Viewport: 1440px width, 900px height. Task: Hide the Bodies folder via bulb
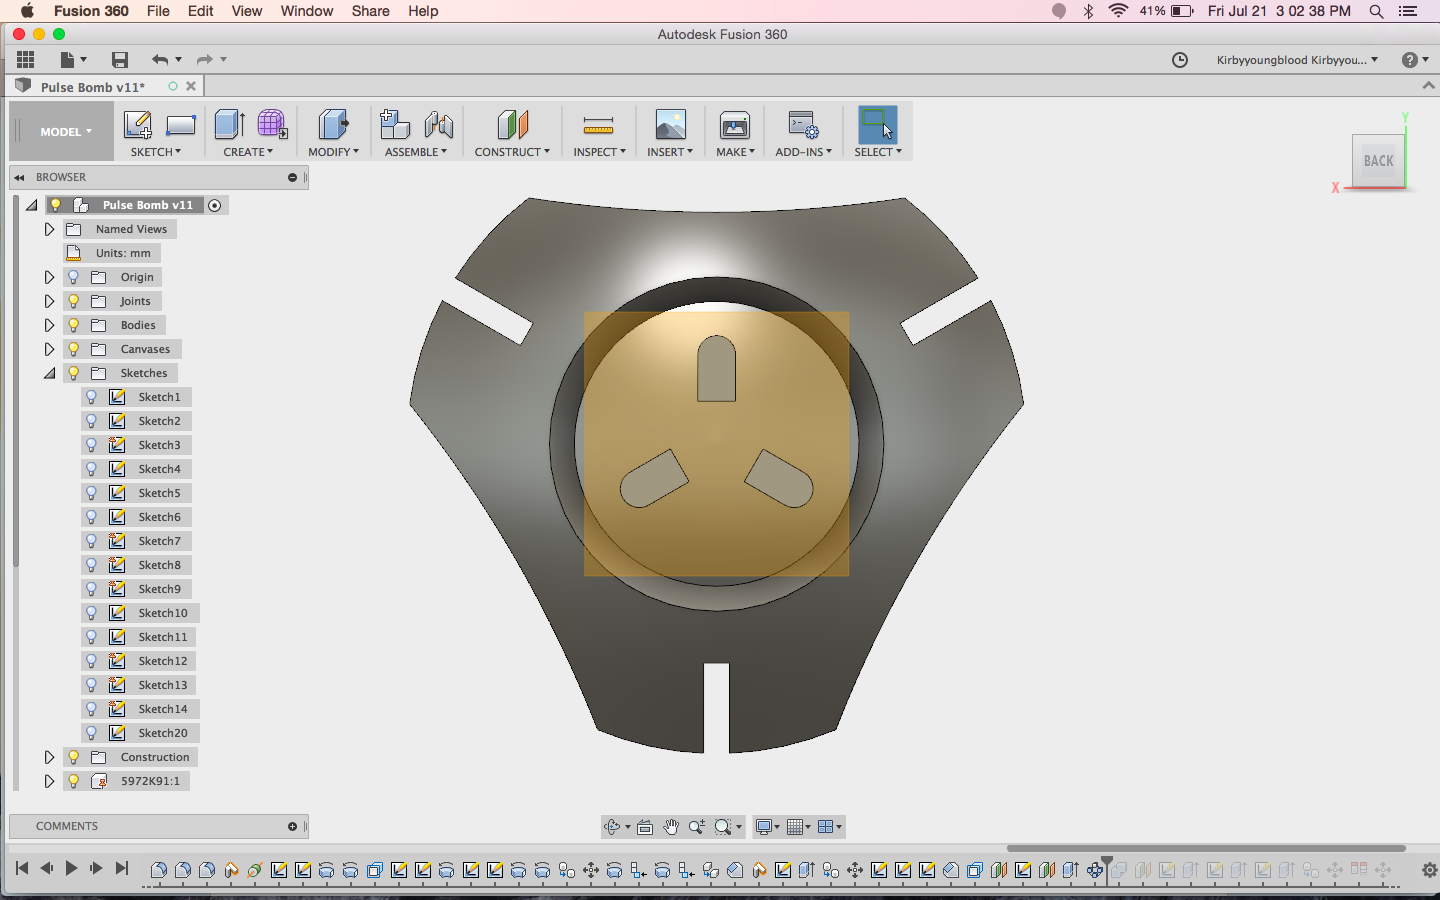pos(73,325)
